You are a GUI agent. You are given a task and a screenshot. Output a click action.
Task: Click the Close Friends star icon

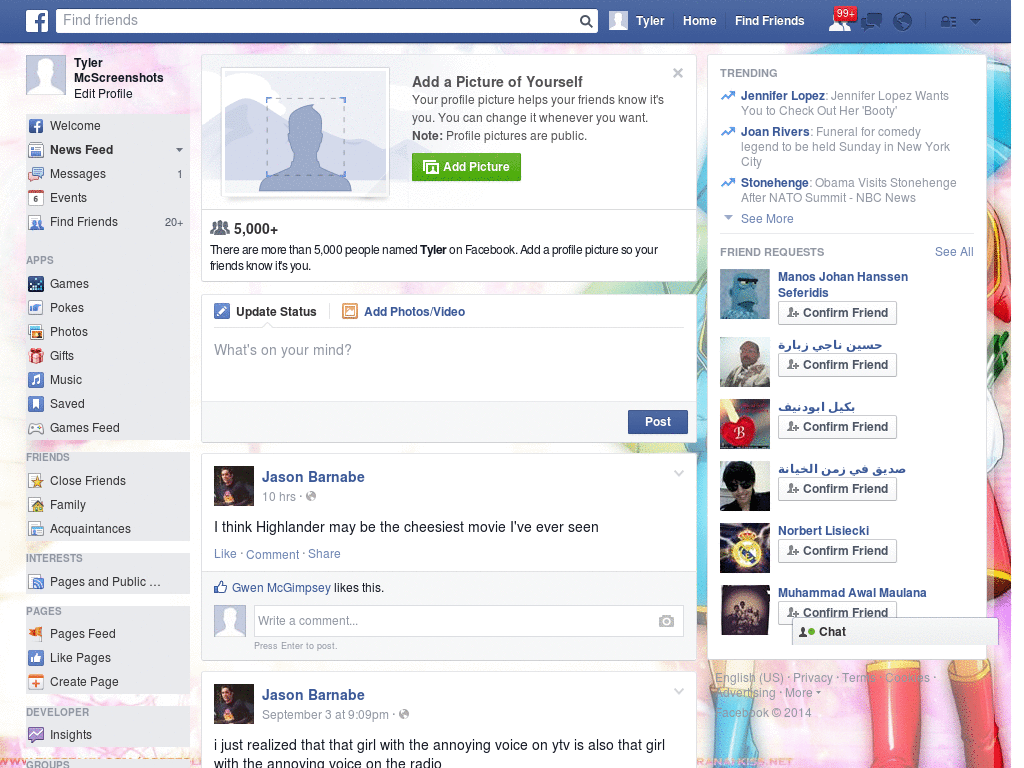point(36,481)
